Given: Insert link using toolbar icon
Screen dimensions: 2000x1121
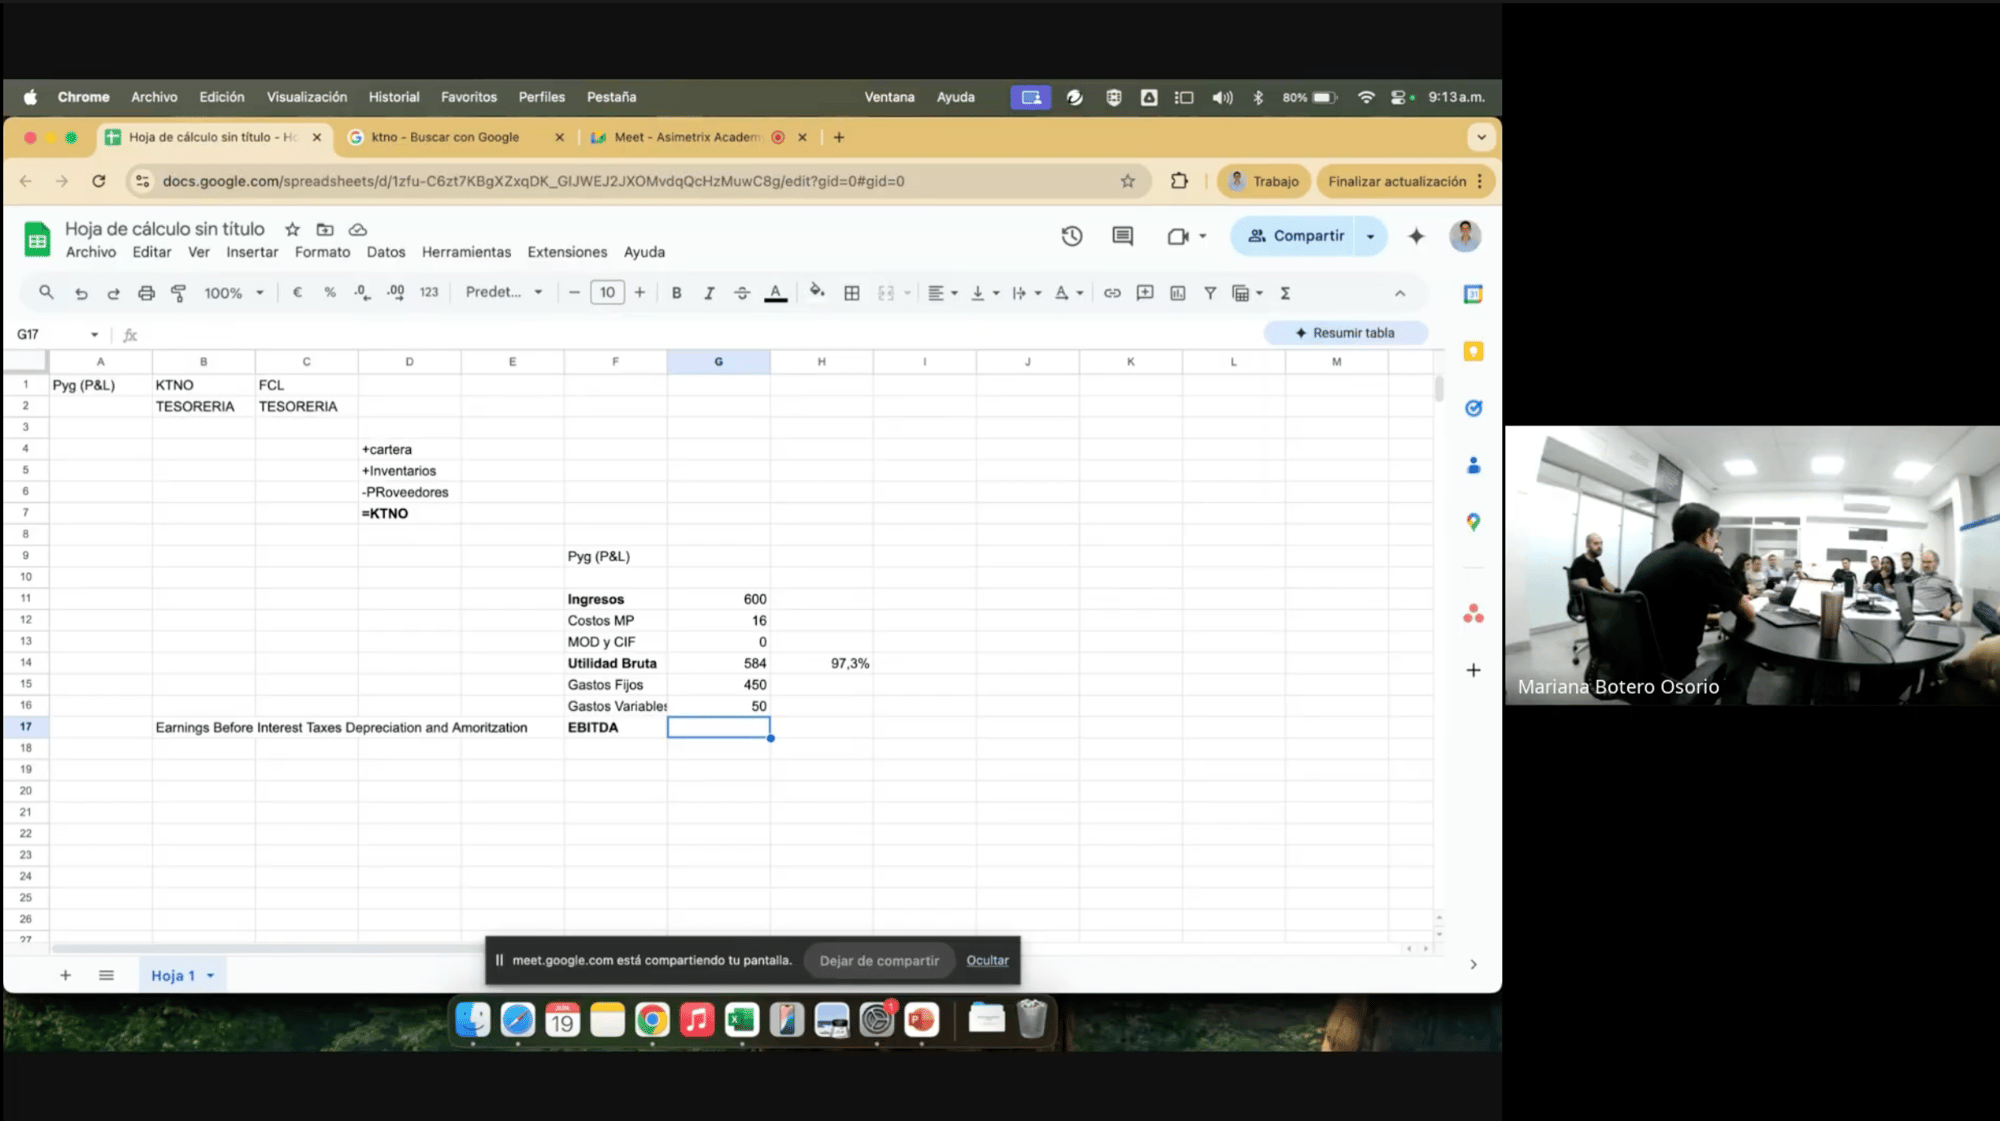Looking at the screenshot, I should pyautogui.click(x=1112, y=293).
